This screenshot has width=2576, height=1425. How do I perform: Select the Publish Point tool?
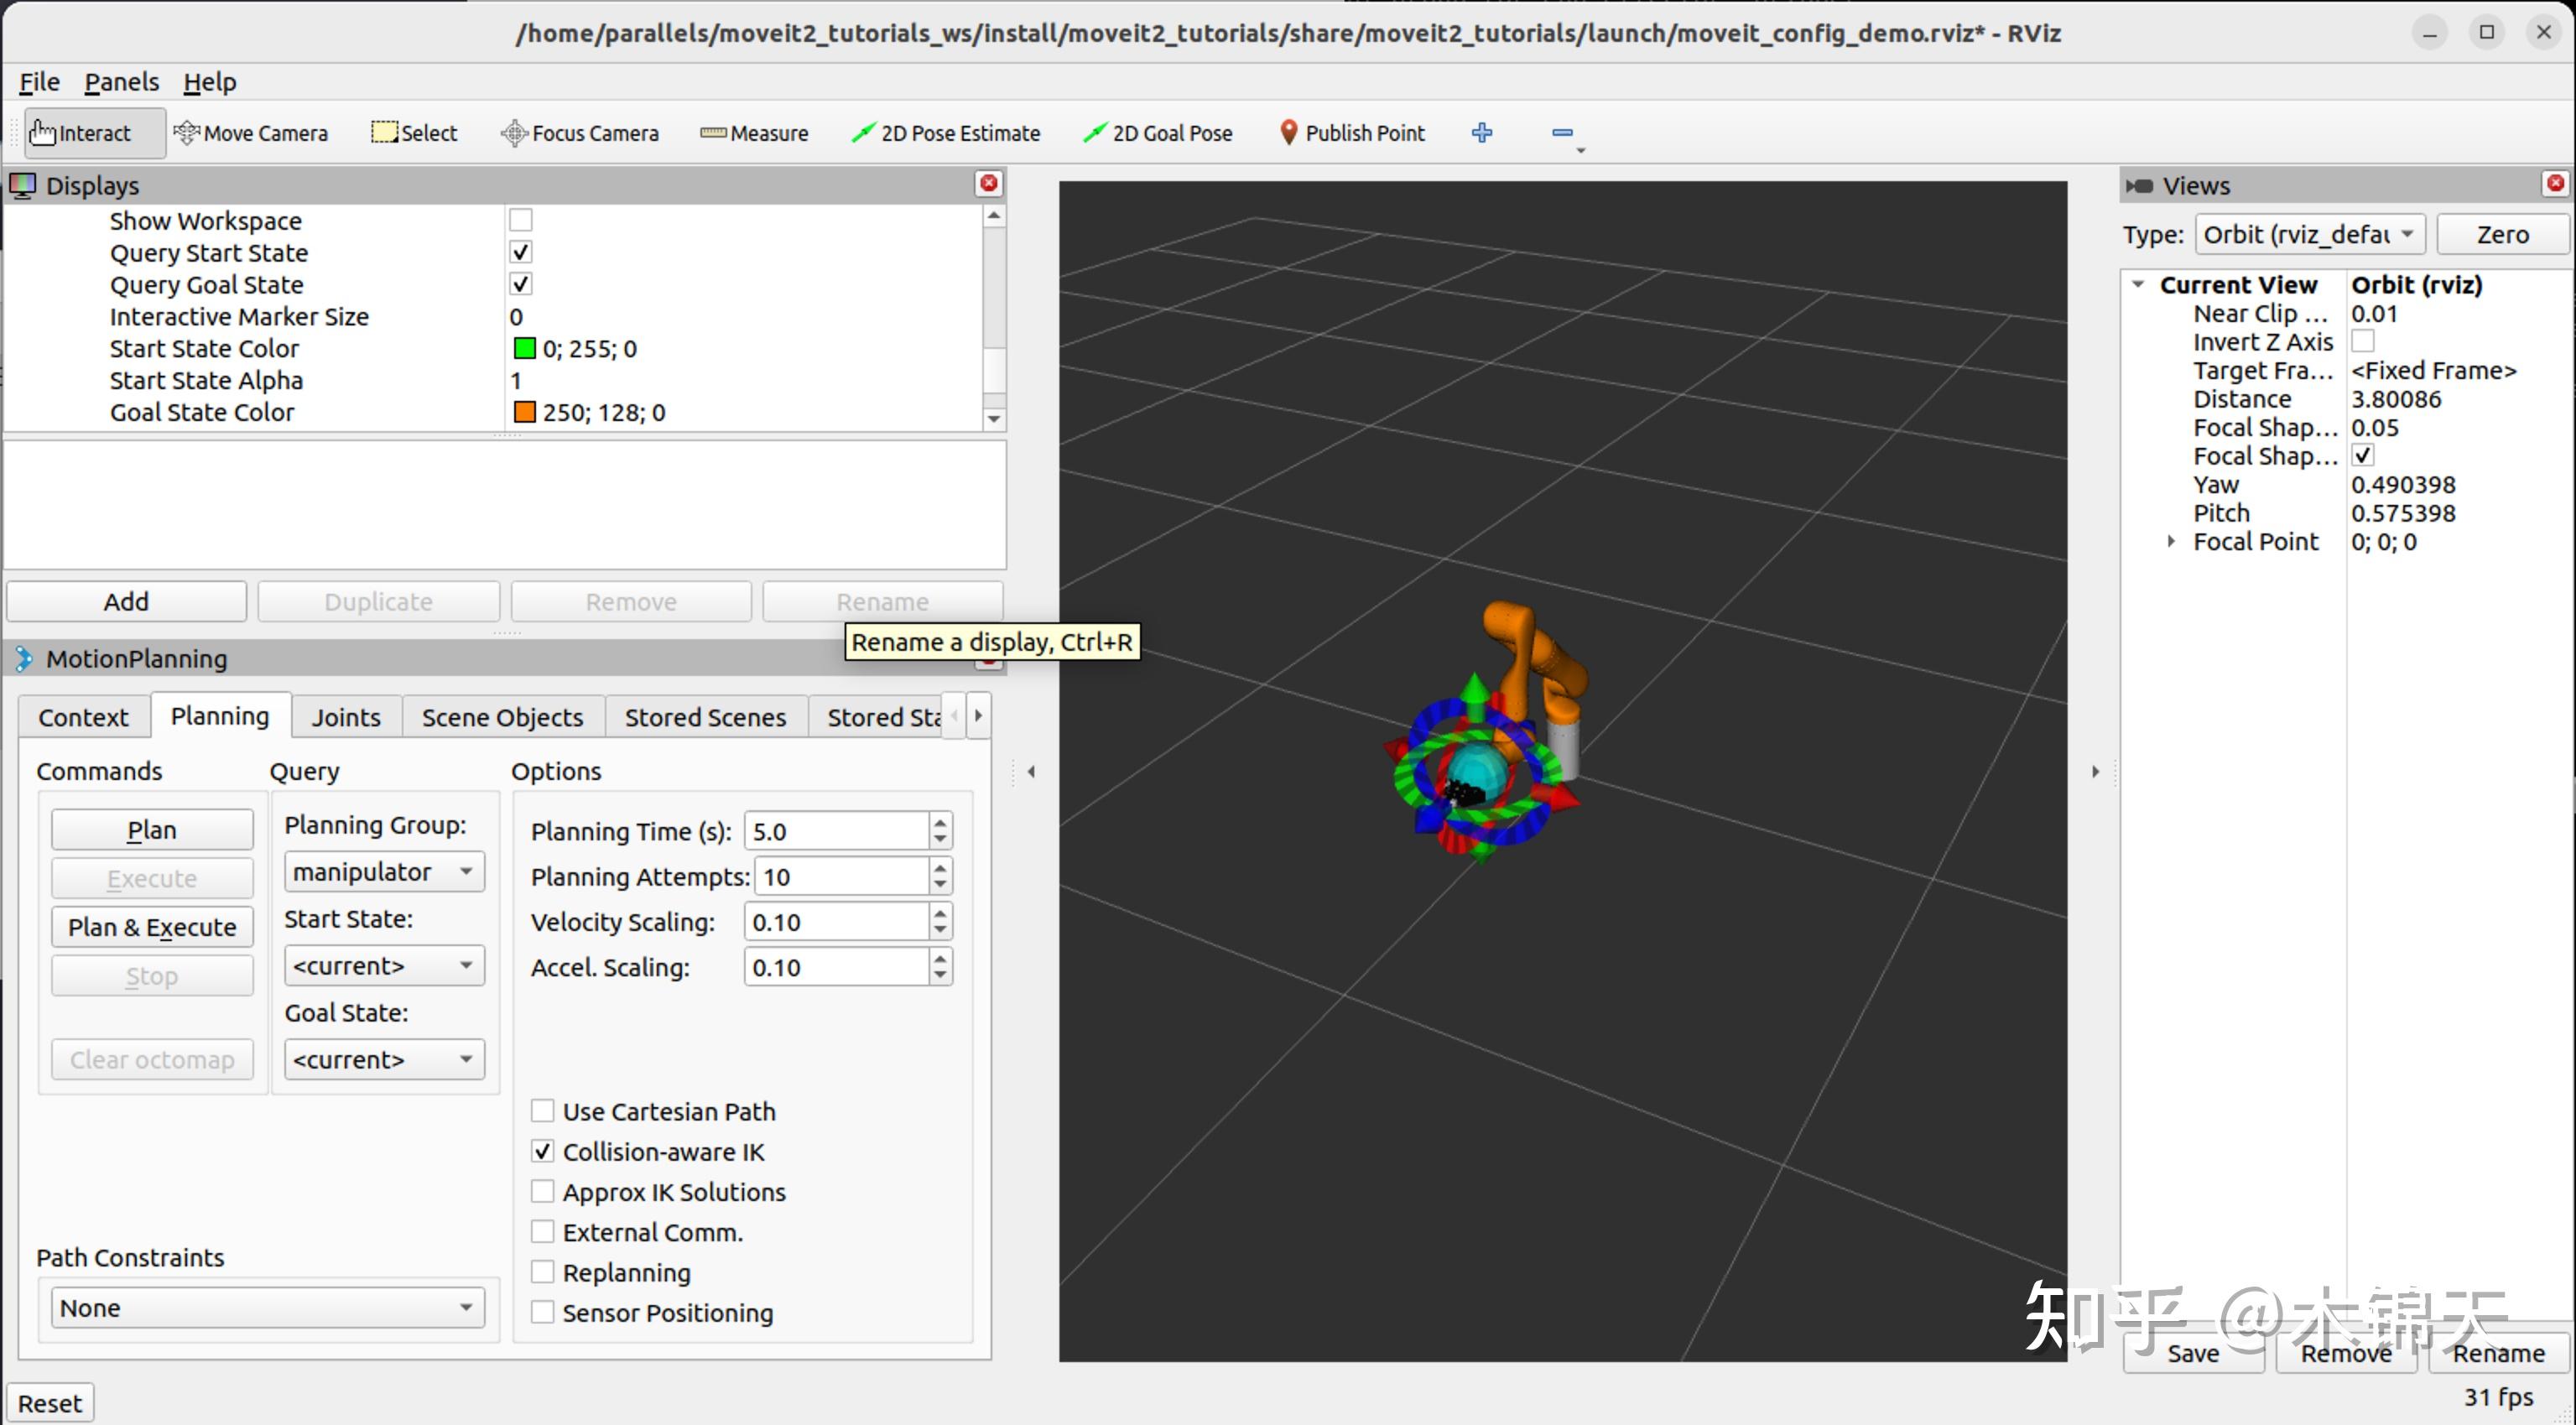1352,132
